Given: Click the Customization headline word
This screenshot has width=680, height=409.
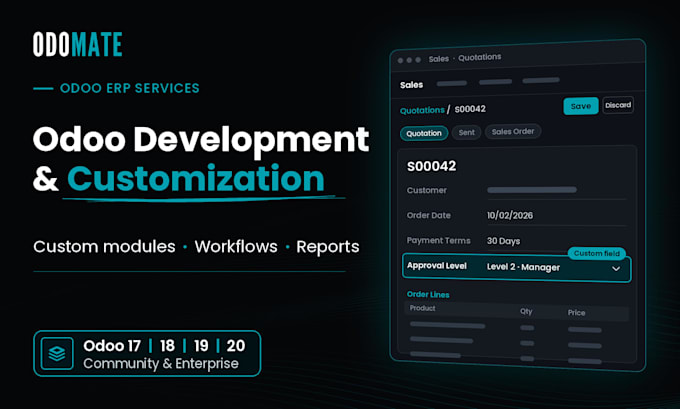Looking at the screenshot, I should 196,178.
